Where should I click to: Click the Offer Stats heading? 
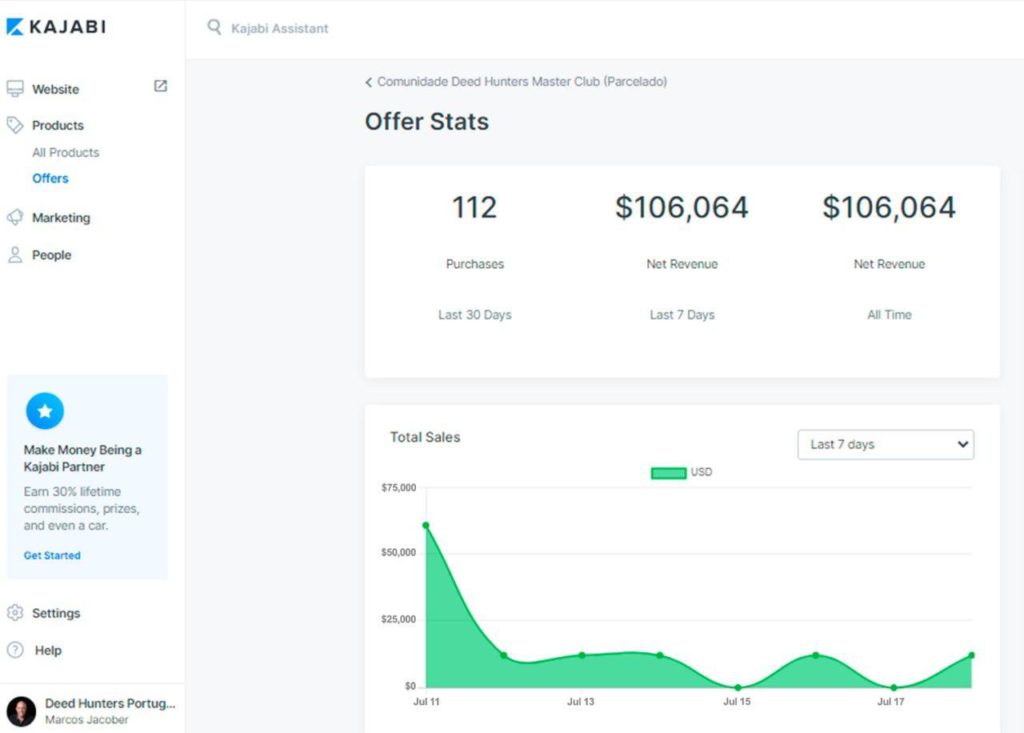[427, 122]
